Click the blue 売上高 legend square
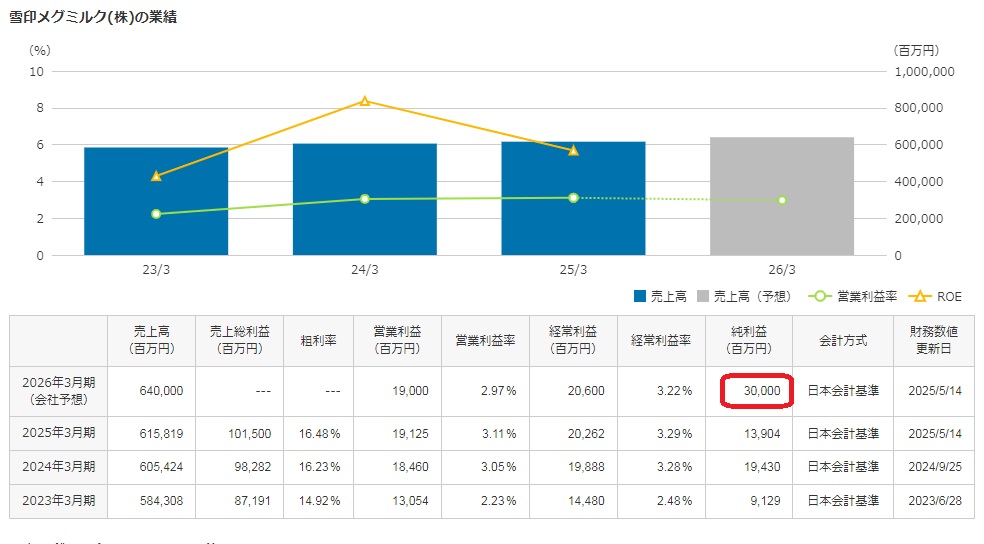 (641, 297)
